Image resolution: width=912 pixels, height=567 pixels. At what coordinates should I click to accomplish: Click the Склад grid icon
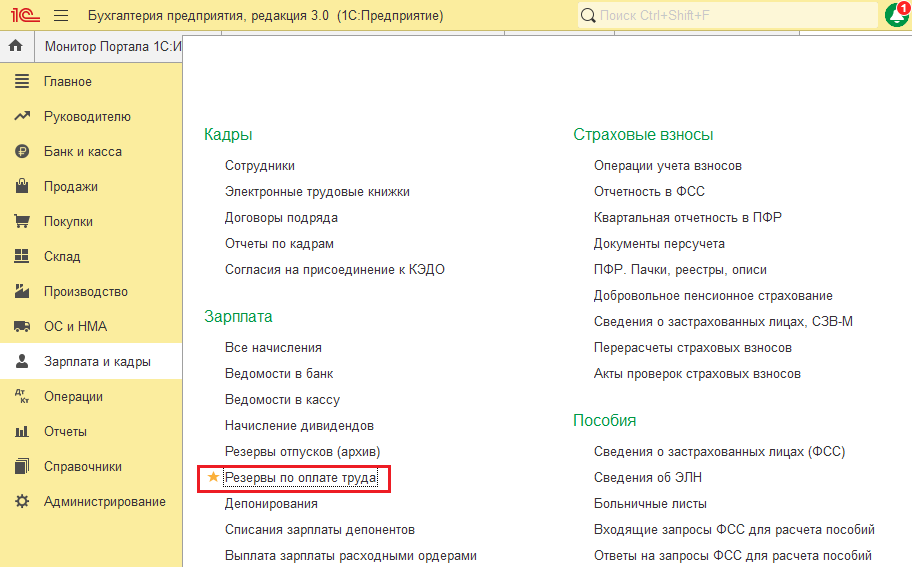pos(22,256)
